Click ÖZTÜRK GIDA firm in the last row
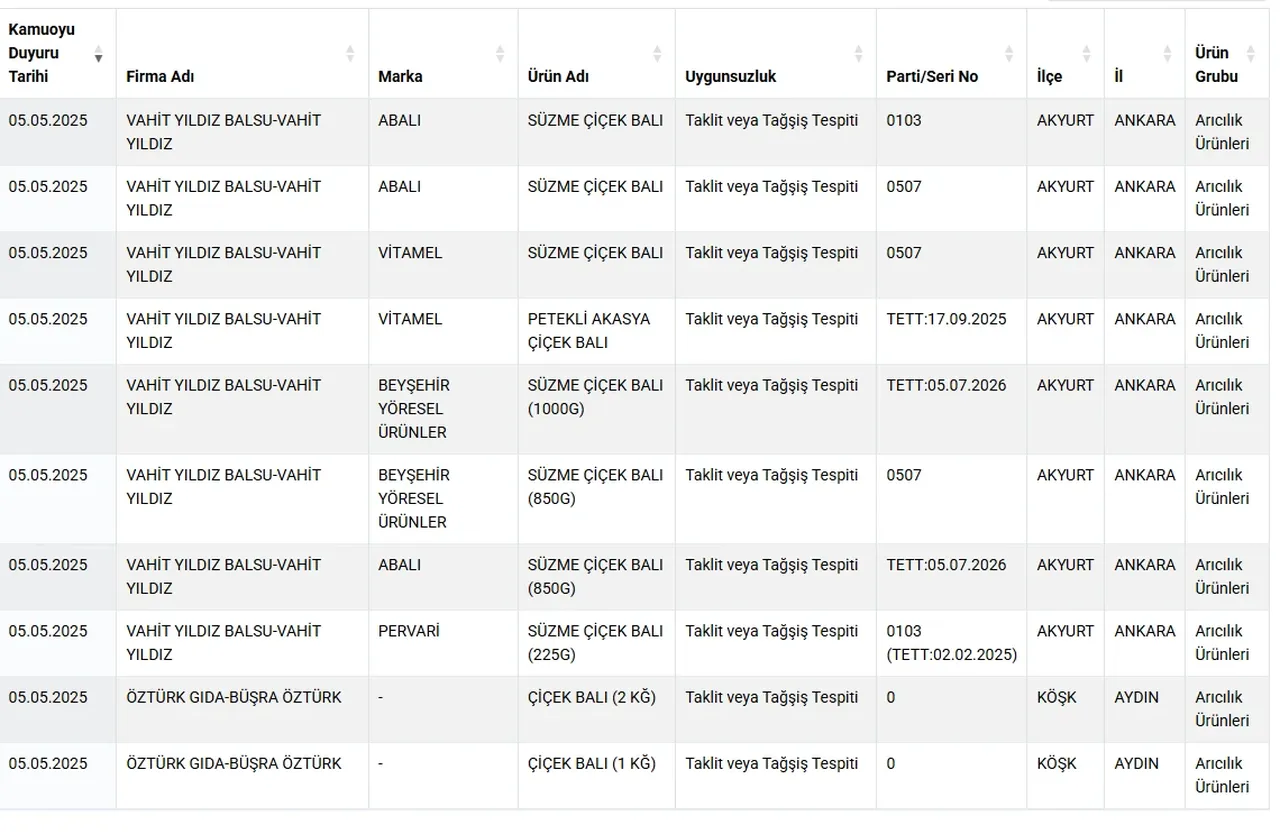Viewport: 1280px width, 834px height. point(234,763)
